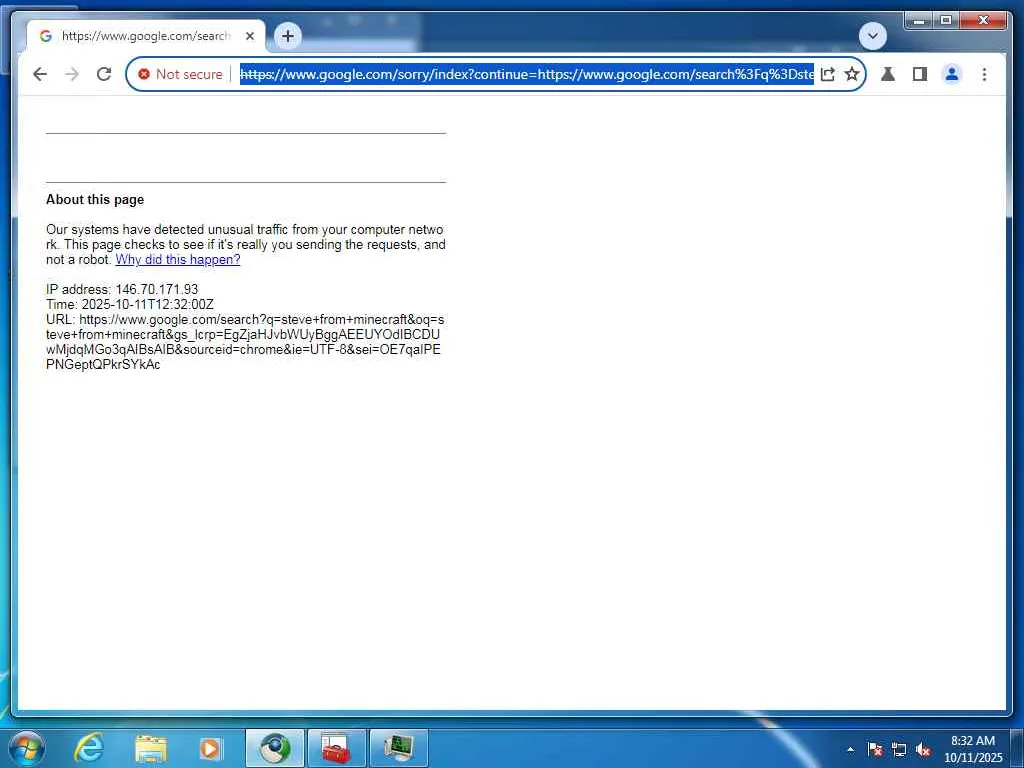Open Action Center flag icon

[875, 749]
